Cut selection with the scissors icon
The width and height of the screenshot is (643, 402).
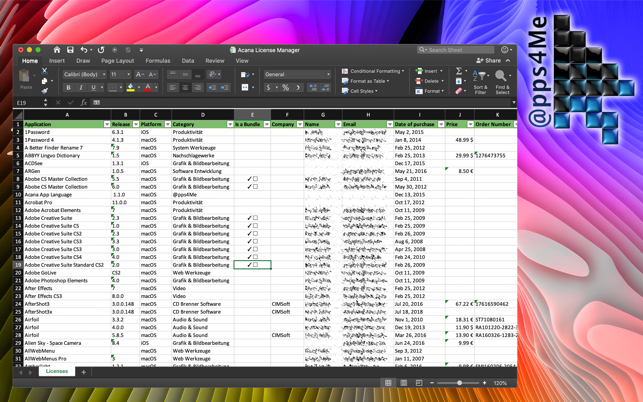click(45, 71)
